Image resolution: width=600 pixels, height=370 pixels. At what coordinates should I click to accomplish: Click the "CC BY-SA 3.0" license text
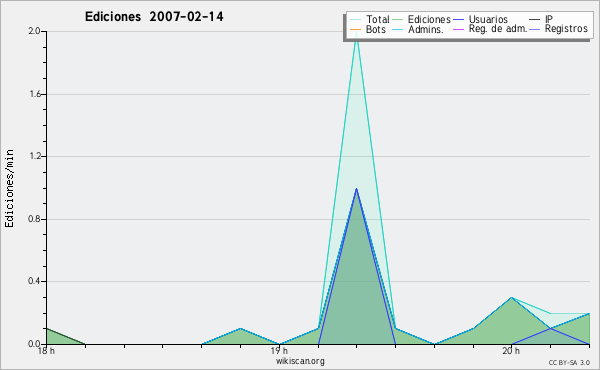(569, 362)
